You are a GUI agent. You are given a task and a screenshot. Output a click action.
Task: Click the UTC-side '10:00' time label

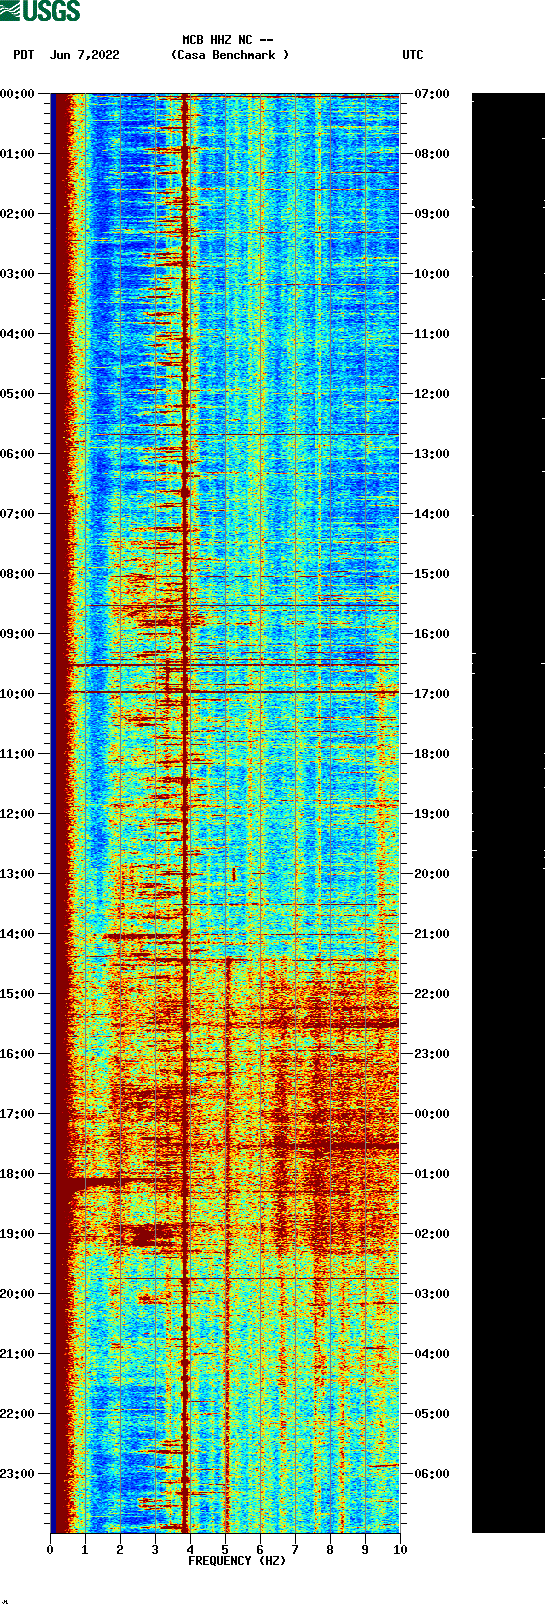pyautogui.click(x=432, y=274)
